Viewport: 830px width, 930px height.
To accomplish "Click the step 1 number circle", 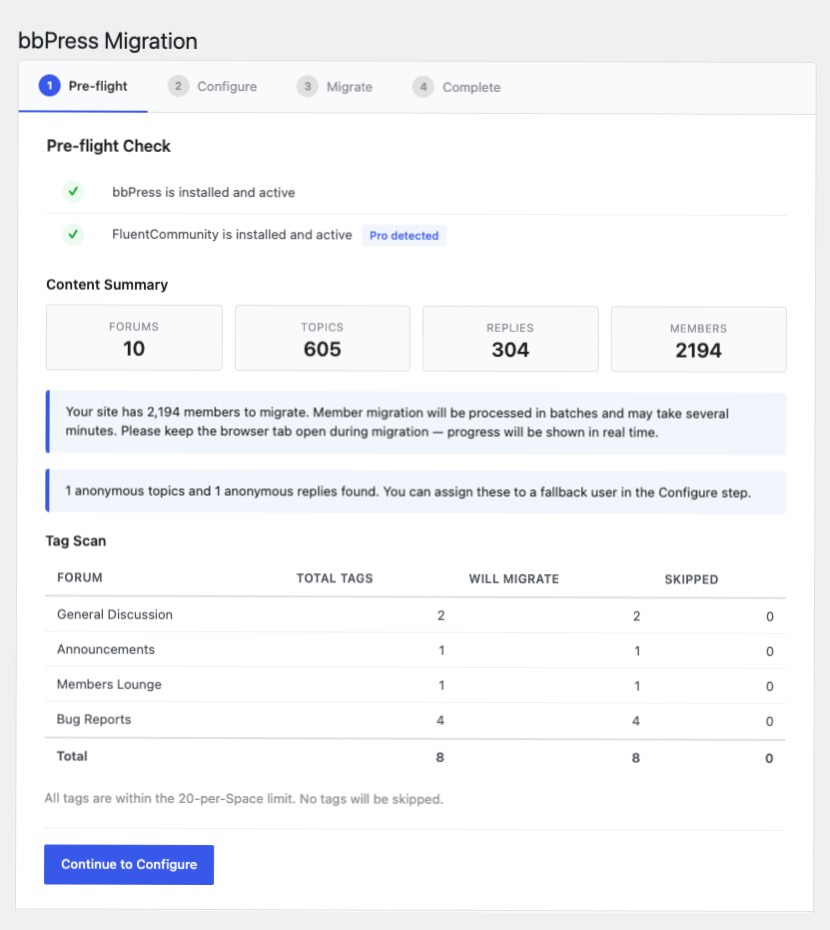I will click(50, 86).
